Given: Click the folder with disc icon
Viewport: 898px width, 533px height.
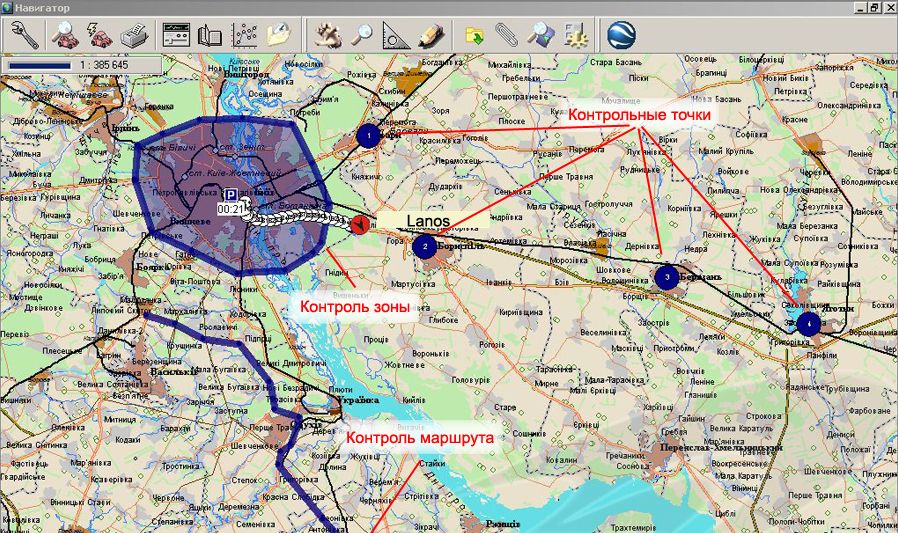Looking at the screenshot, I should coord(279,36).
